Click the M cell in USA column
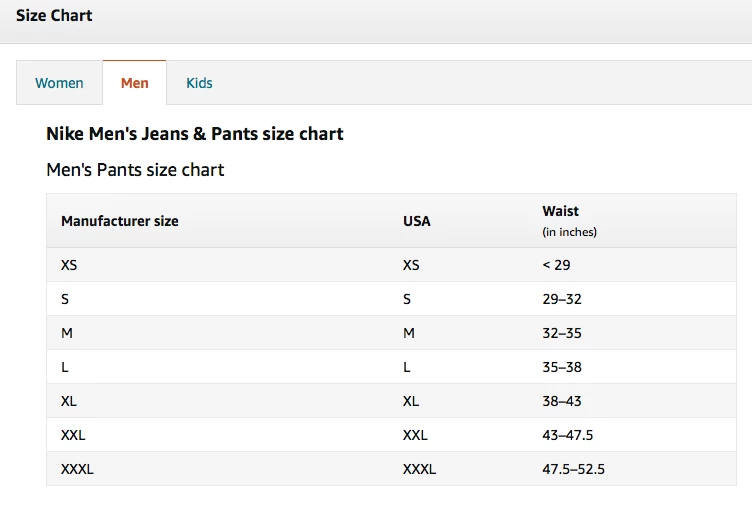The height and width of the screenshot is (511, 752). [408, 333]
